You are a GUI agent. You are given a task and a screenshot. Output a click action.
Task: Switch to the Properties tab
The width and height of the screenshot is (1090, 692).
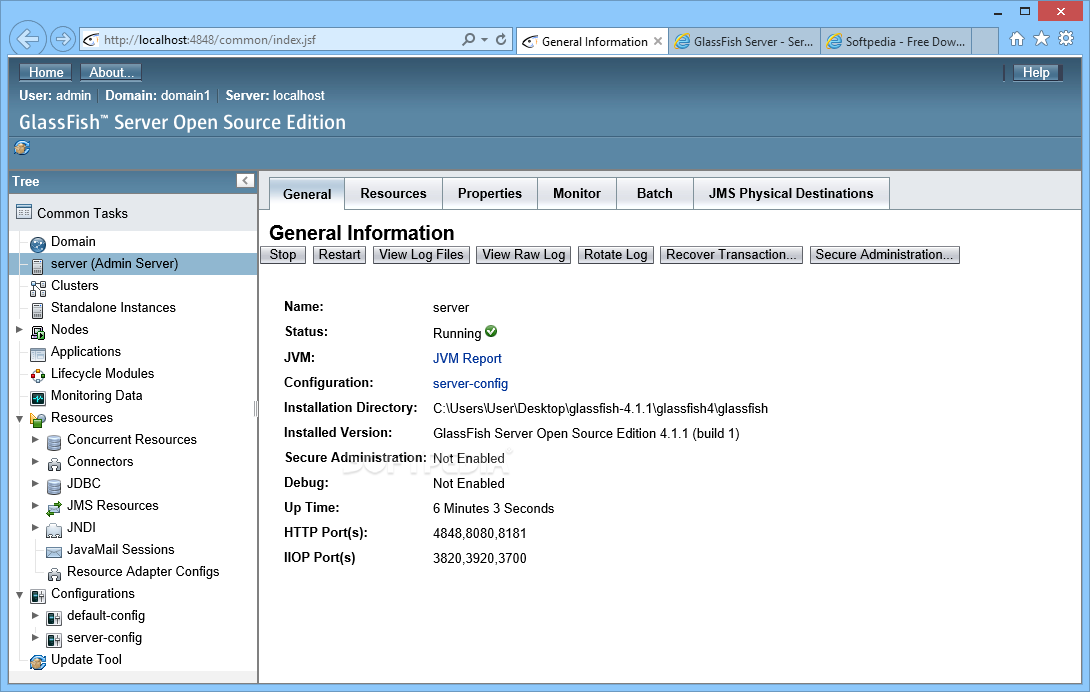tap(489, 193)
